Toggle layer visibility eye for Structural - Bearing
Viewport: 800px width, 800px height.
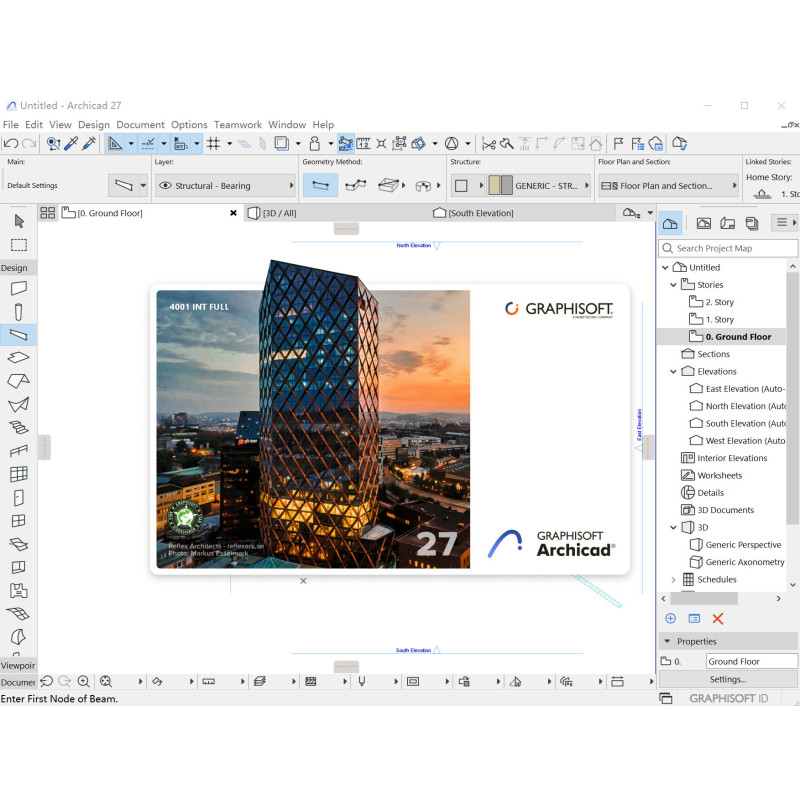pos(164,186)
